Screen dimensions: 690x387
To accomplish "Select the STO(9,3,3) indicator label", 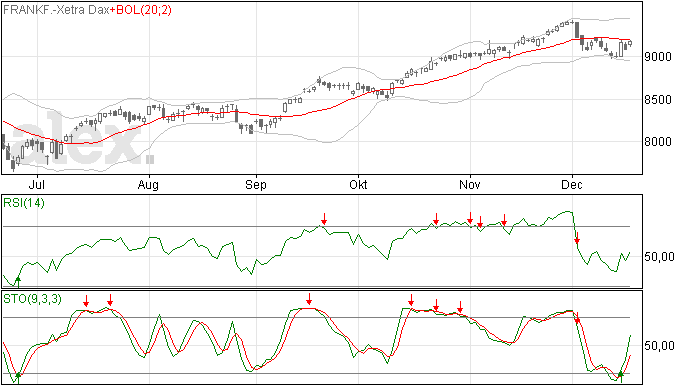I will click(32, 299).
